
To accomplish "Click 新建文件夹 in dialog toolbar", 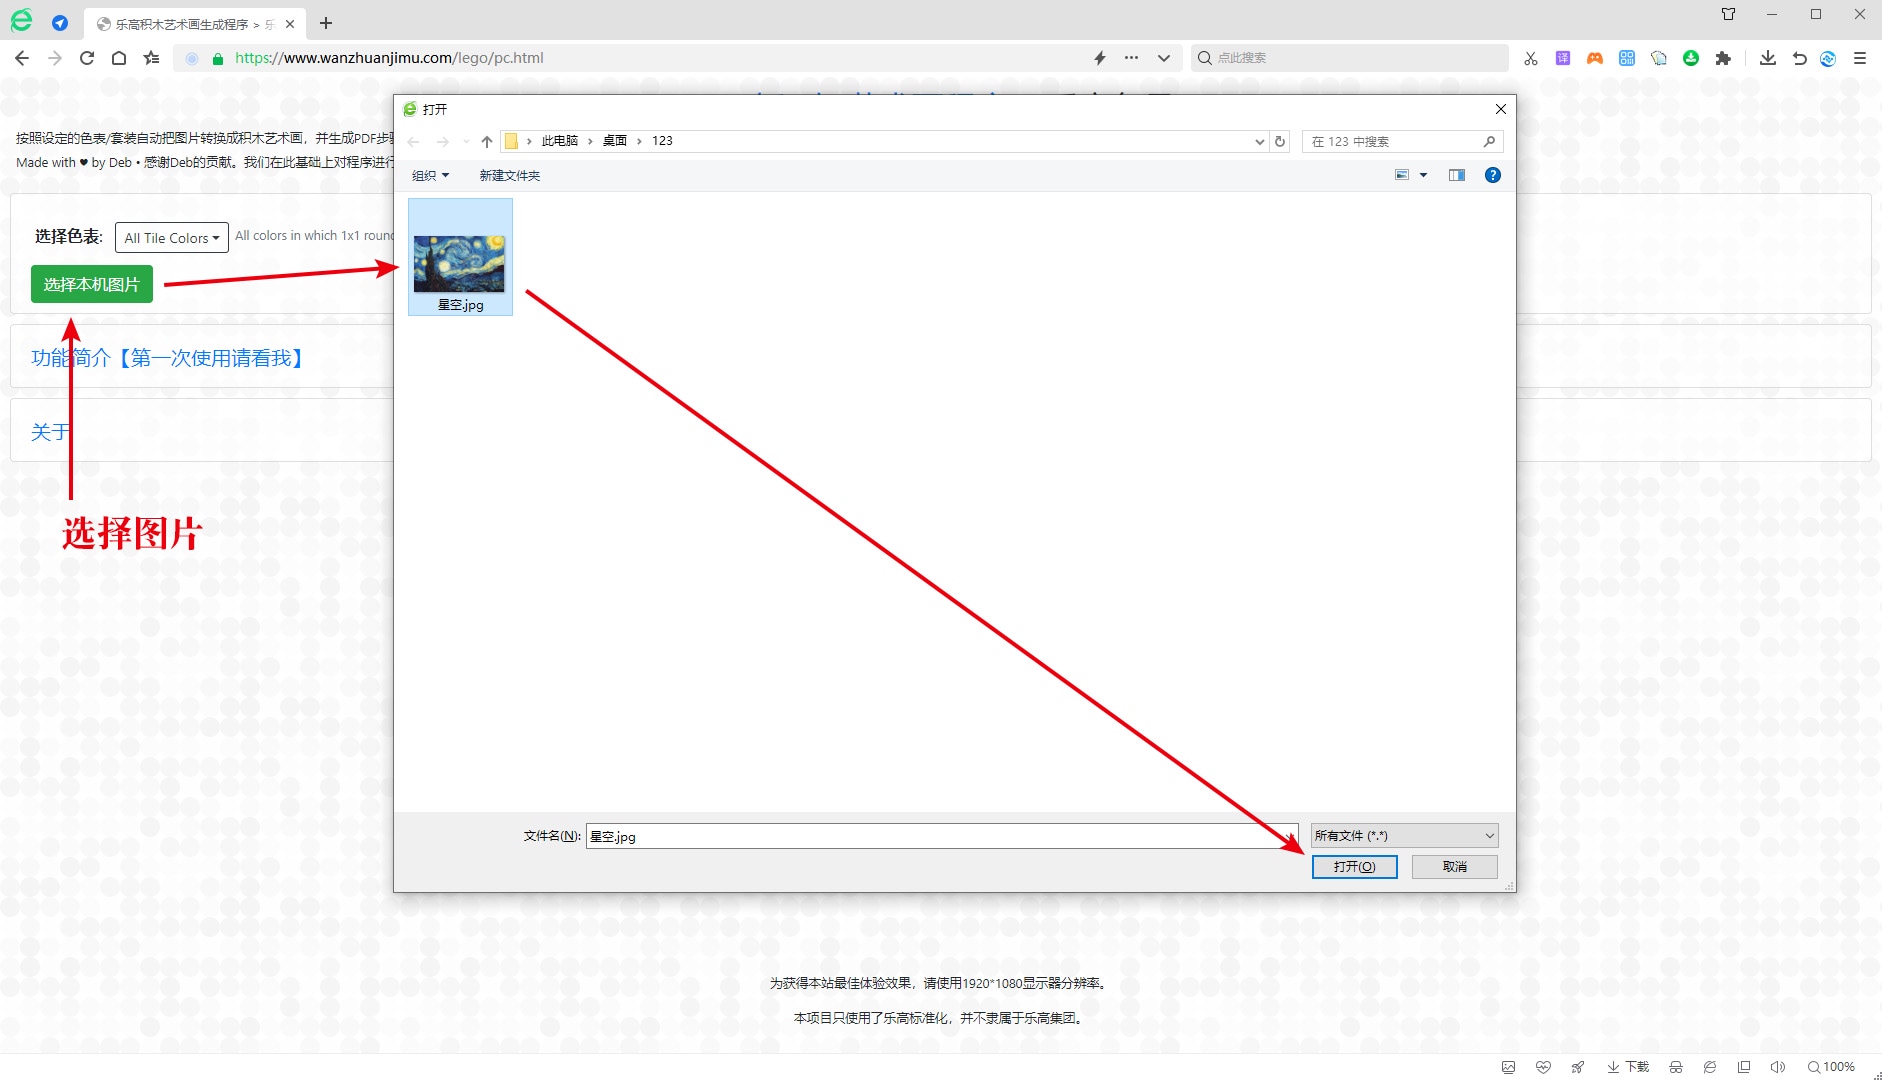I will pos(509,176).
